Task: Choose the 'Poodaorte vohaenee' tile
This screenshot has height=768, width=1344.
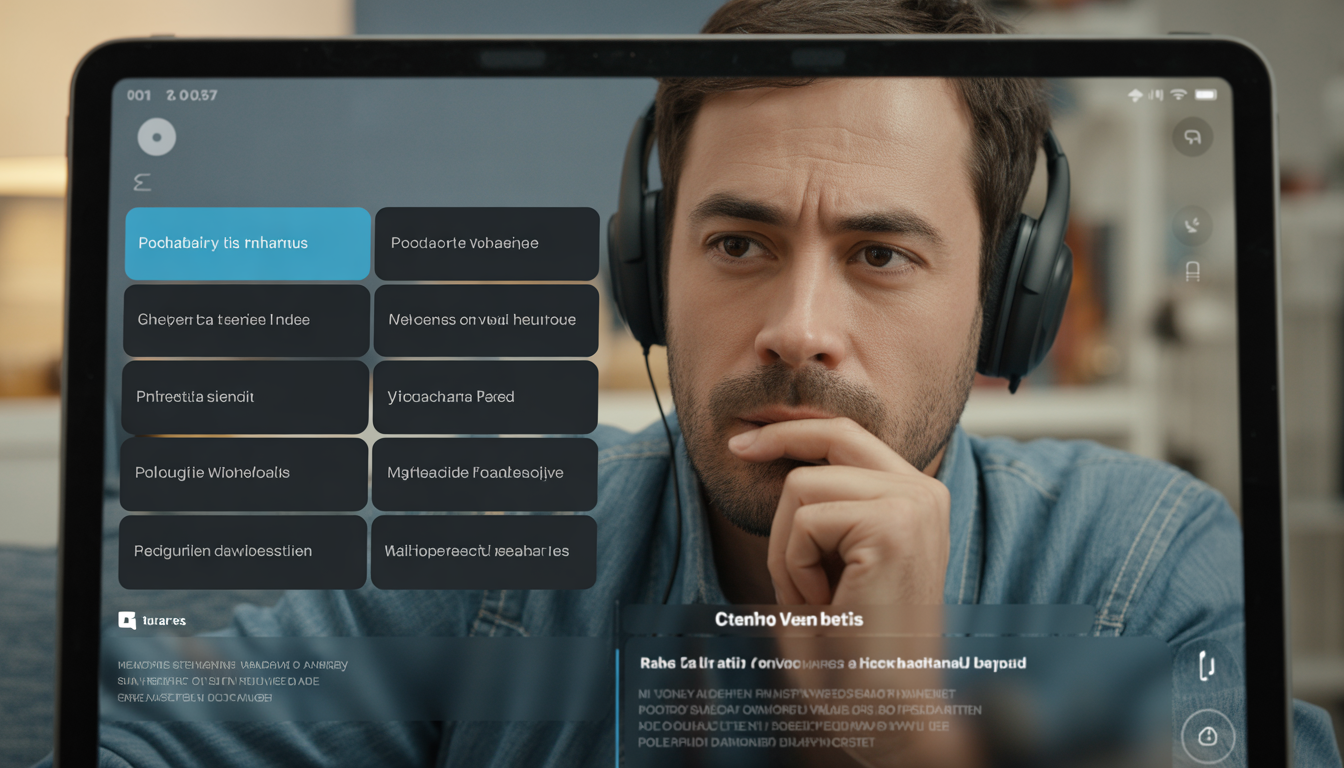Action: coord(486,243)
